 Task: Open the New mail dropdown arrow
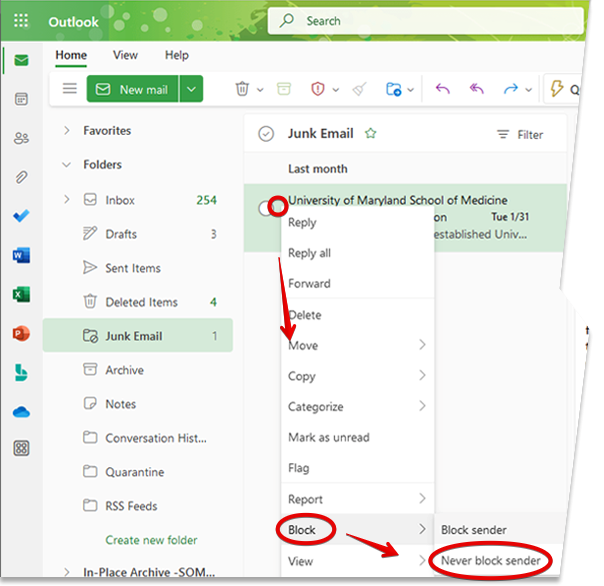[x=192, y=89]
